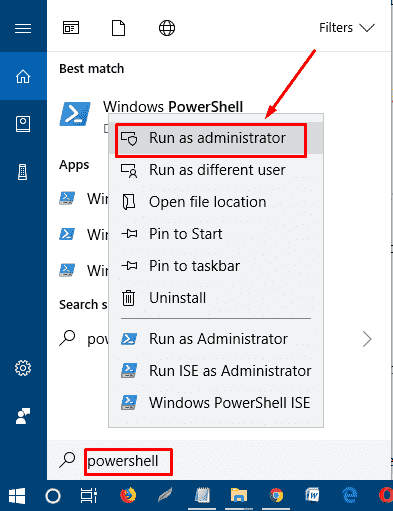The height and width of the screenshot is (511, 393).
Task: Select the Home icon in sidebar
Action: point(23,76)
